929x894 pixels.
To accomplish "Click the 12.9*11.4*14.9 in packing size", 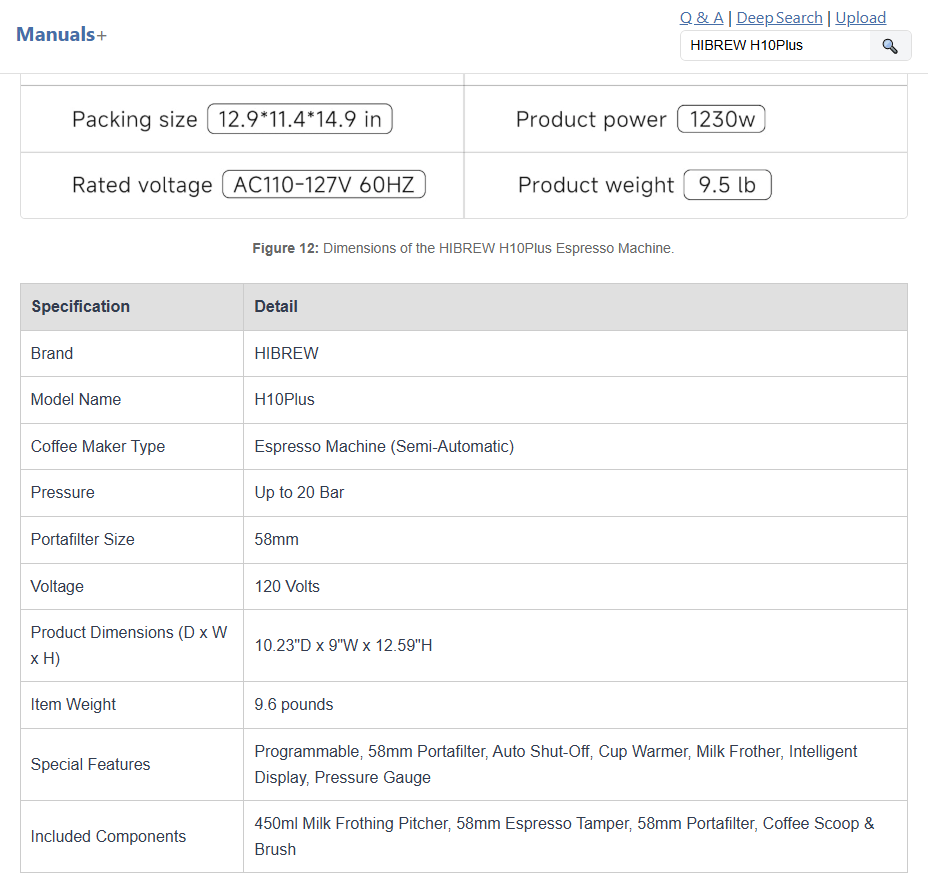I will [x=300, y=119].
